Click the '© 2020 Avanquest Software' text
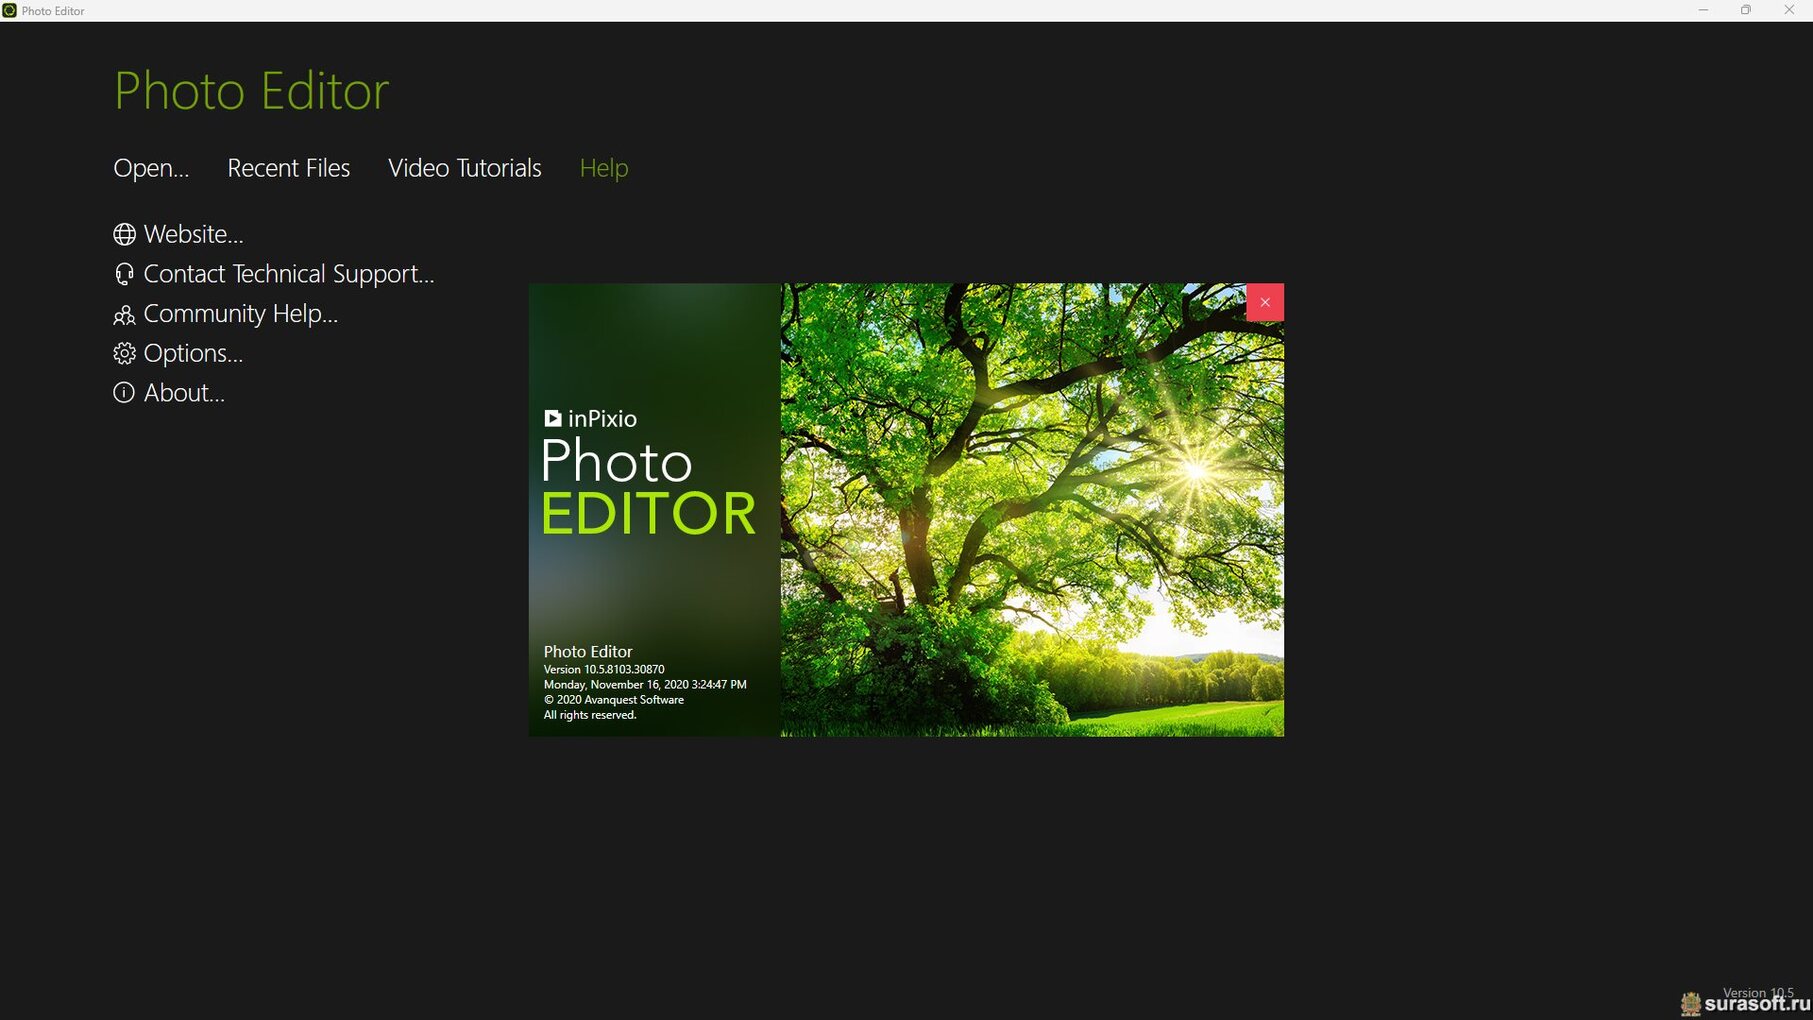 [614, 700]
